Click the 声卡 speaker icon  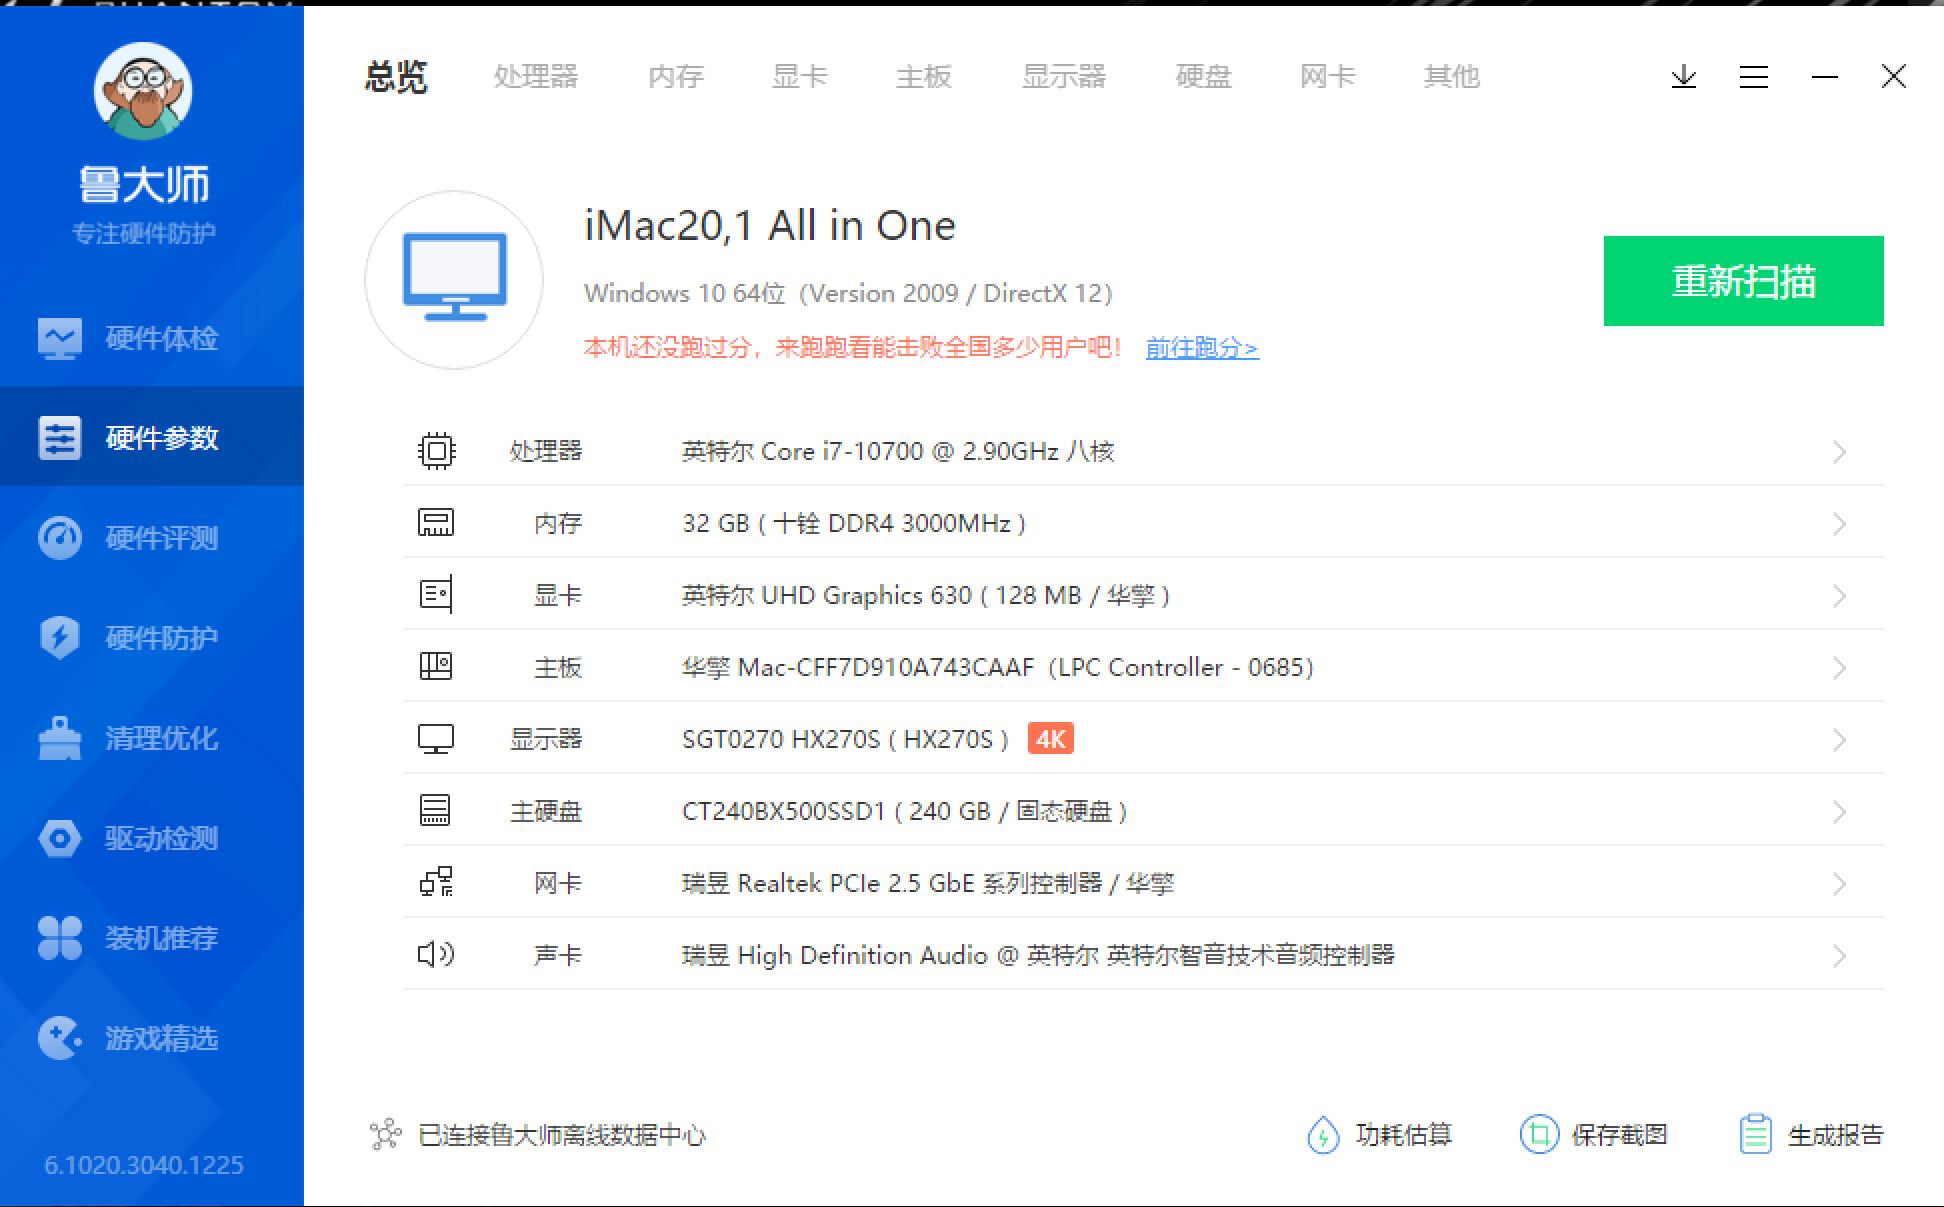pyautogui.click(x=436, y=954)
